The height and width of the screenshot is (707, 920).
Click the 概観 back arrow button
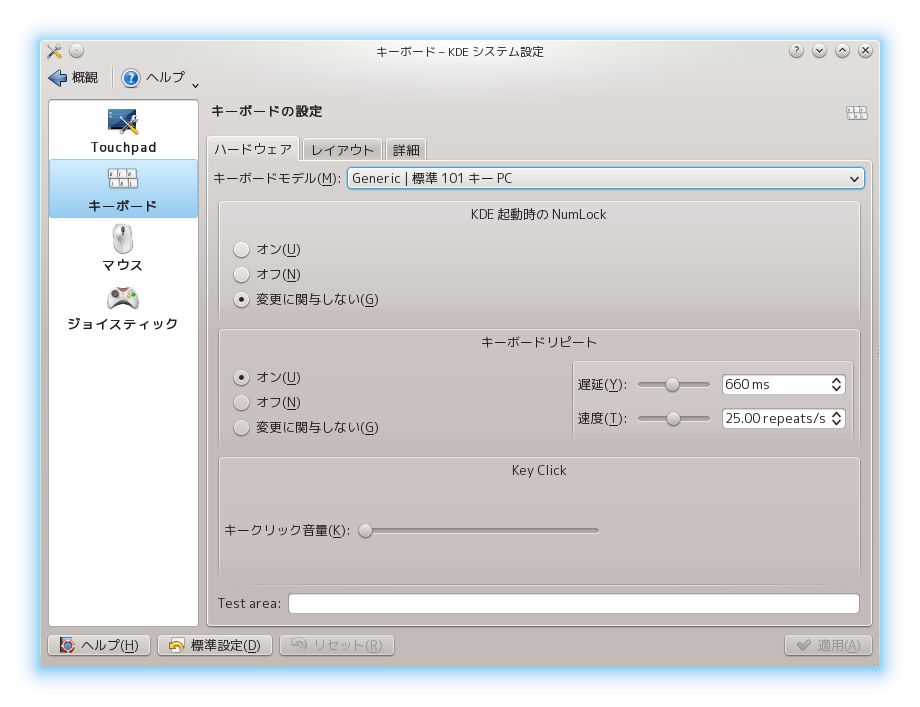(x=73, y=77)
